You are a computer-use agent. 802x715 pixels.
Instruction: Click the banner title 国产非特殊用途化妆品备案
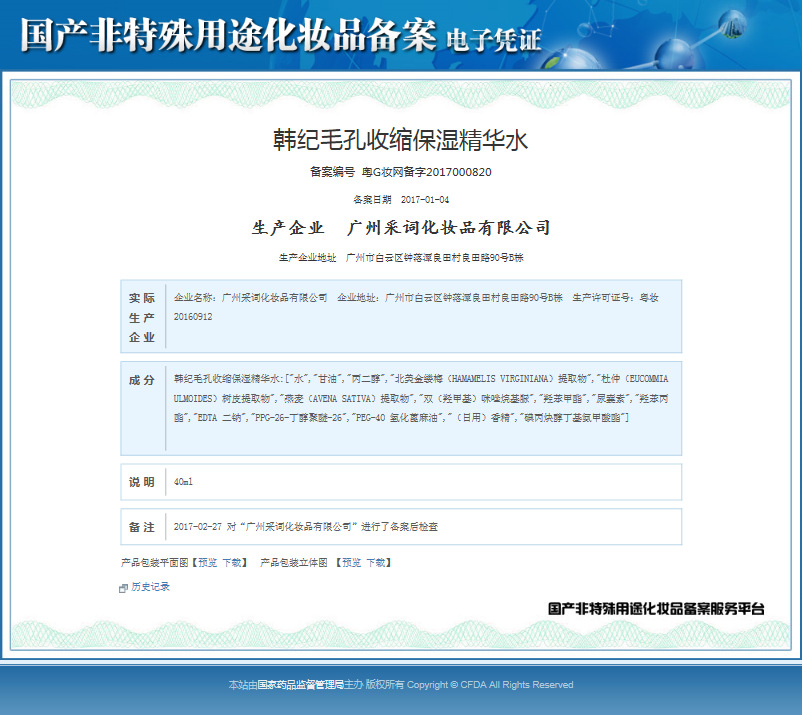click(x=228, y=35)
